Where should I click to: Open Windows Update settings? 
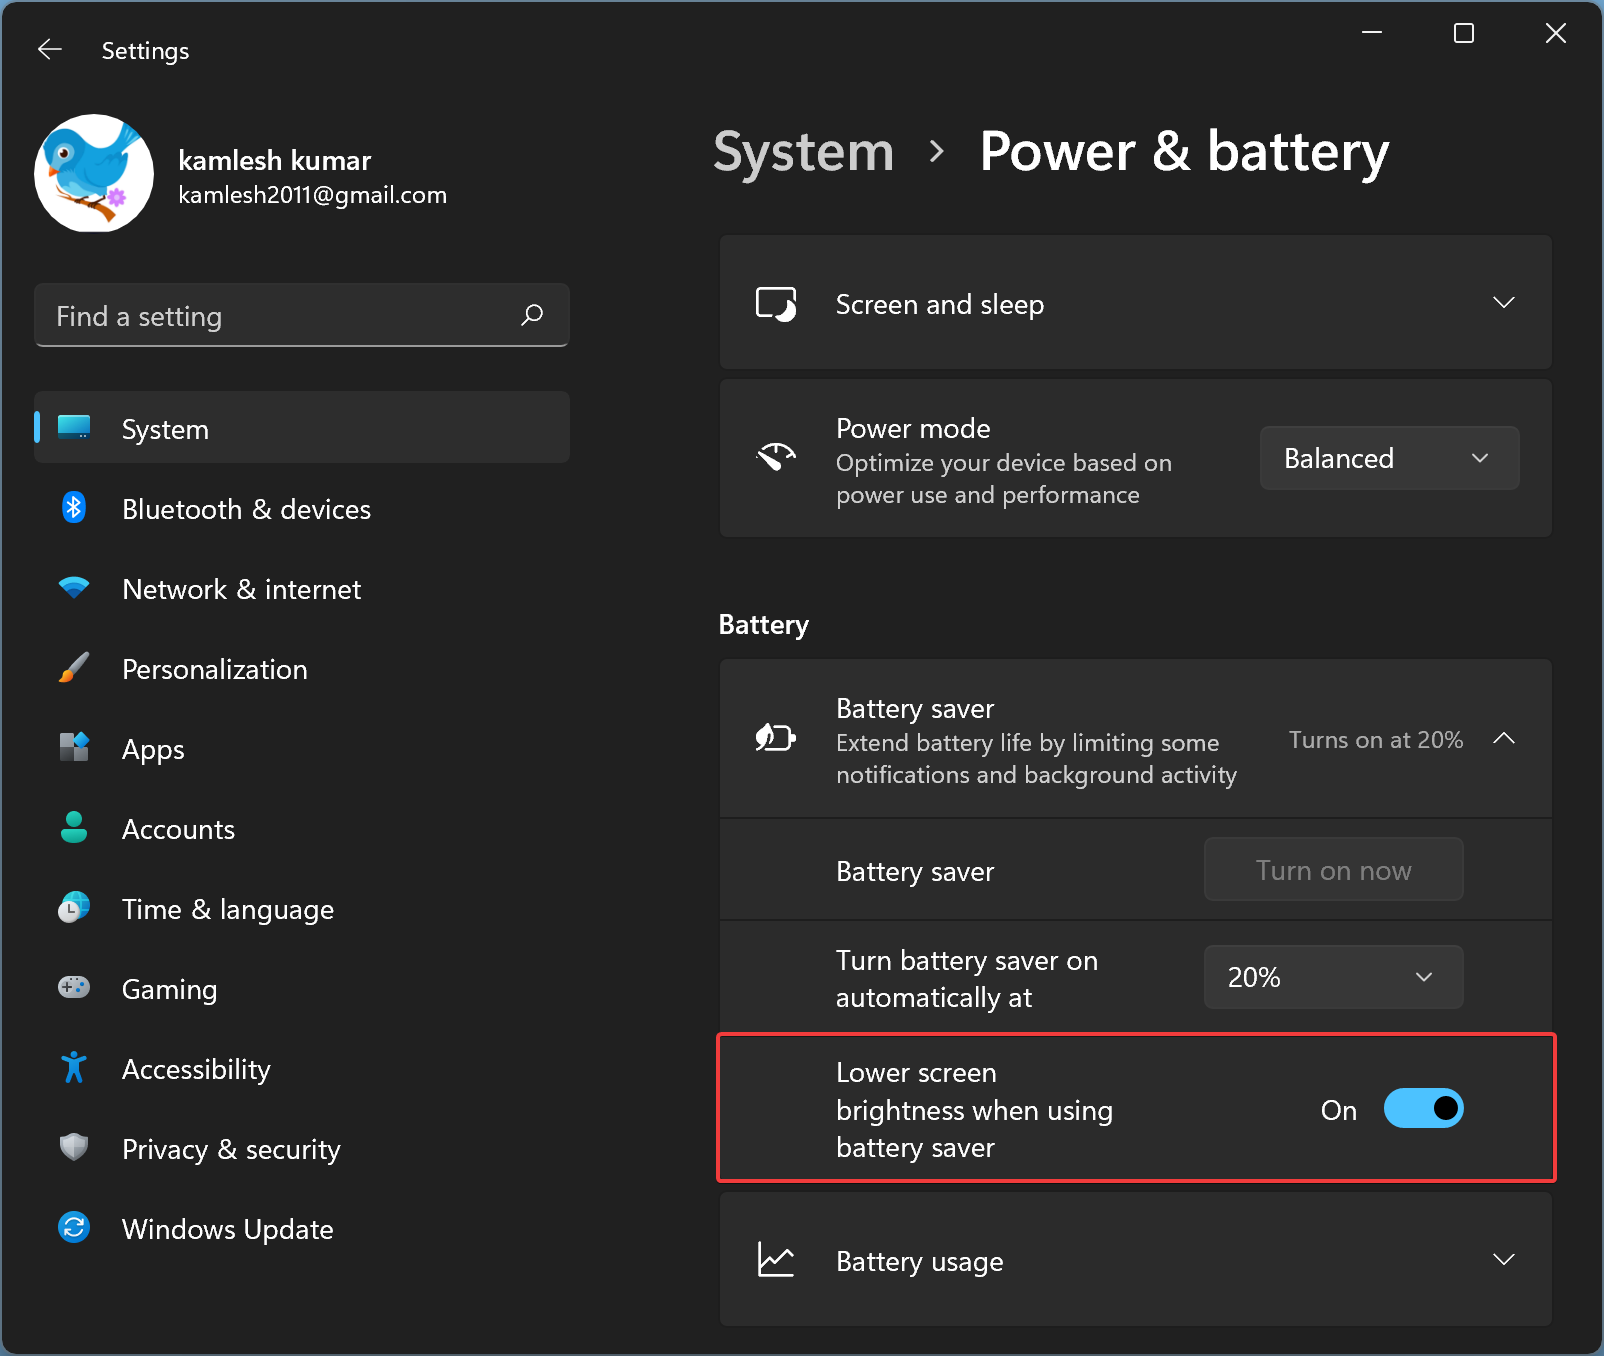tap(302, 1228)
